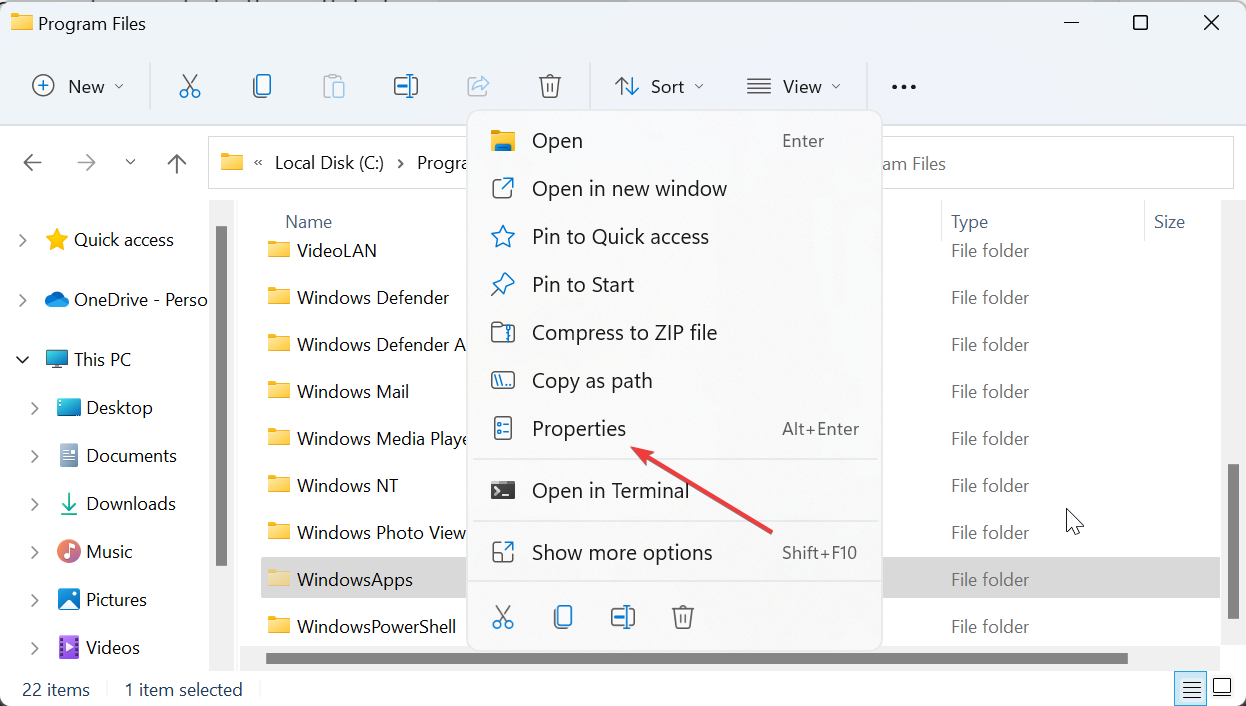This screenshot has height=706, width=1246.
Task: Collapse the This PC tree in sidebar
Action: pyautogui.click(x=22, y=358)
